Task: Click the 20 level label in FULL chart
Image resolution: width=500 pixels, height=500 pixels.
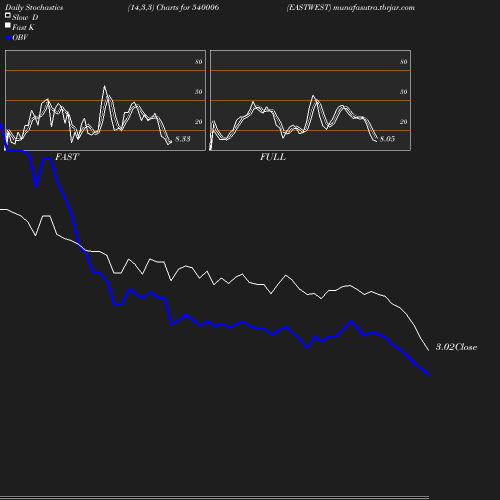Action: coord(404,122)
